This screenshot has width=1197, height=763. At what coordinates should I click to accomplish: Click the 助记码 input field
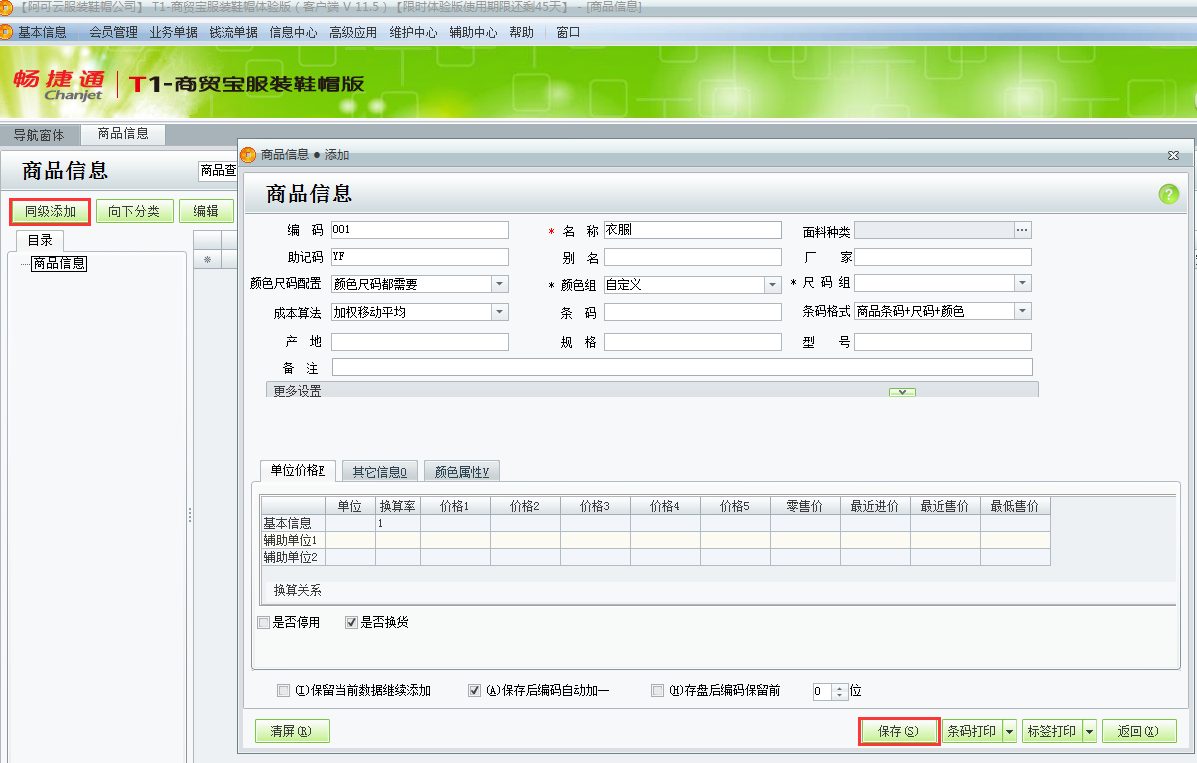pos(420,257)
